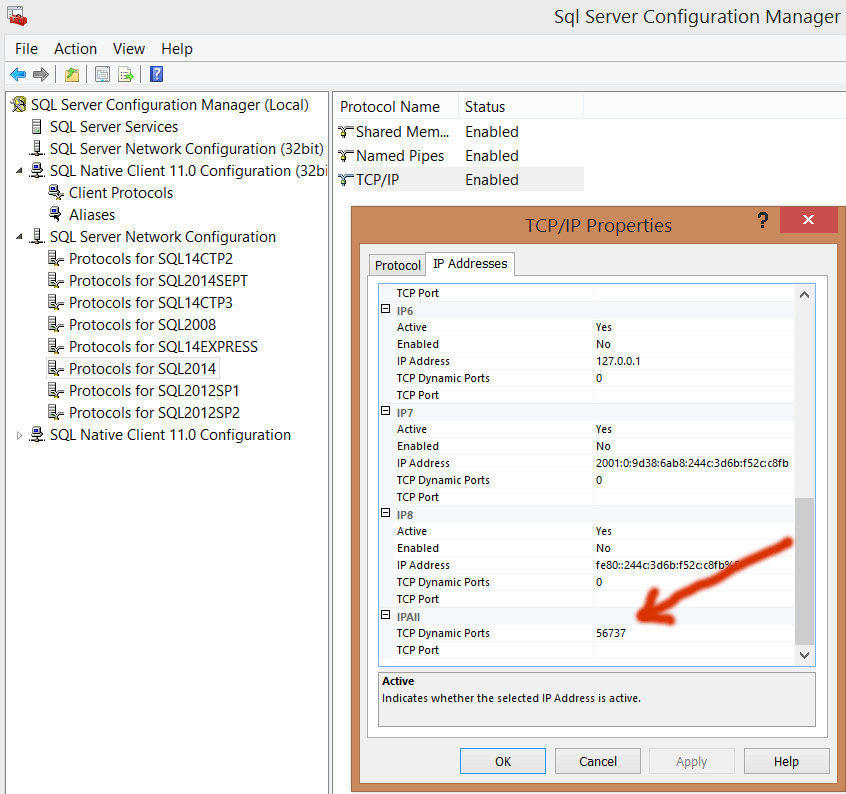Click the help question mark in TCP/IP Properties
The image size is (846, 794).
click(763, 221)
